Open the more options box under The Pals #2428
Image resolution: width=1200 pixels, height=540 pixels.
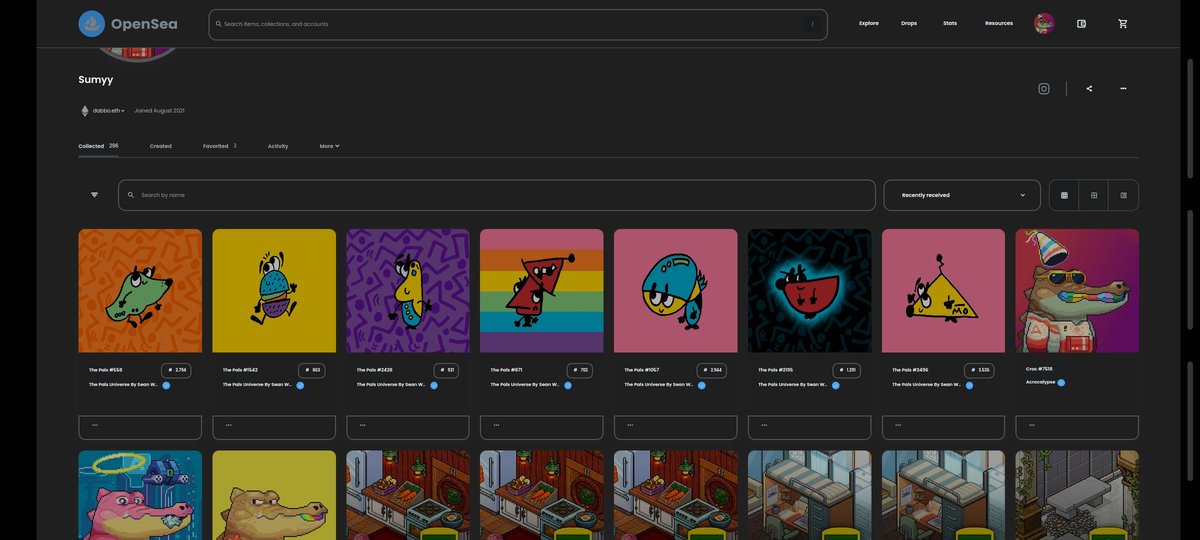coord(408,428)
